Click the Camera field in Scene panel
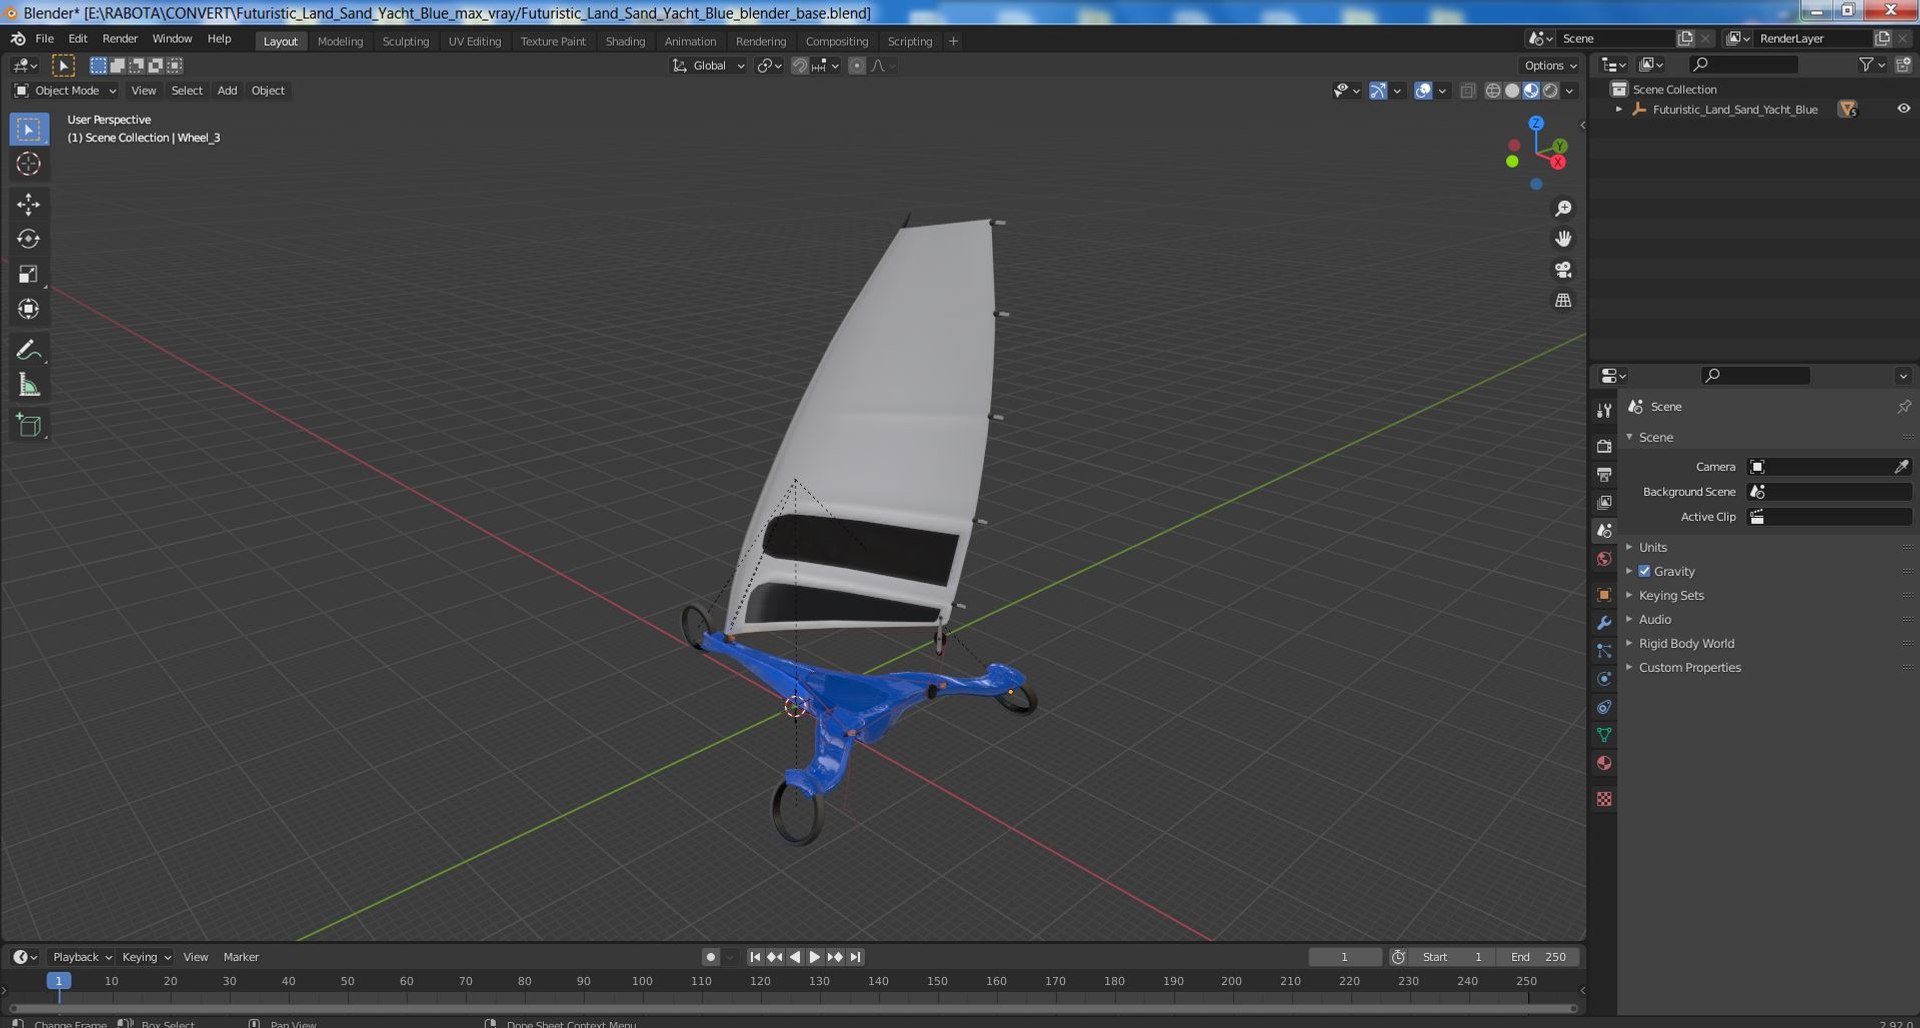Screen dimensions: 1920x1028 1829,467
